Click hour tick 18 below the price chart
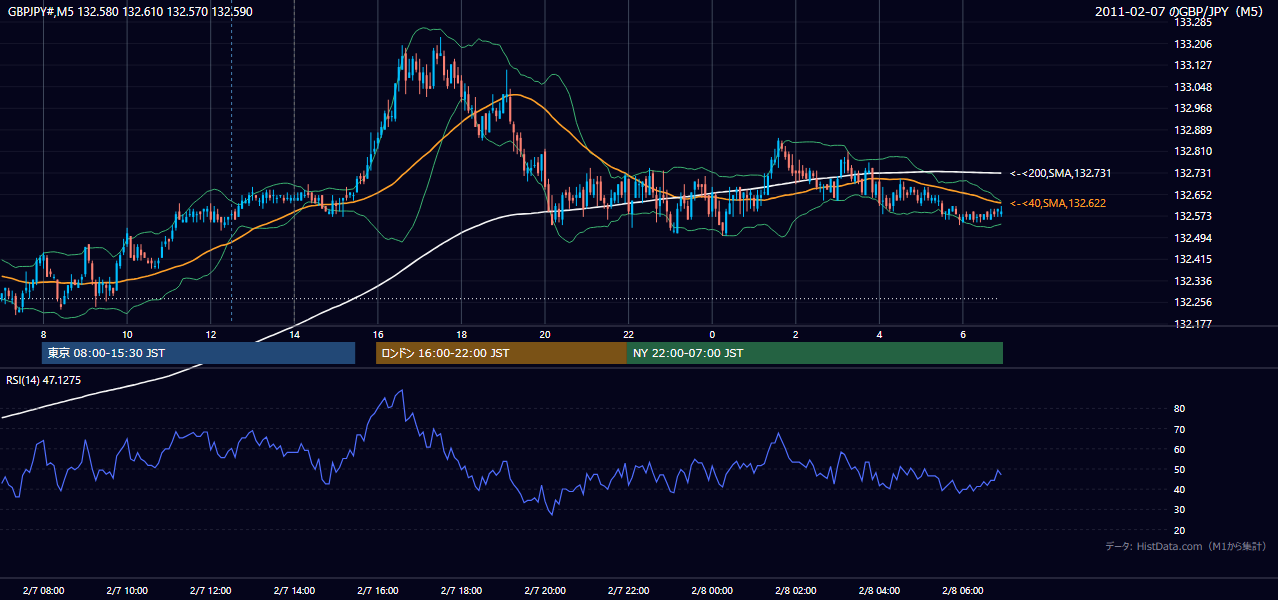Screen dimensions: 1278x600 pos(461,333)
